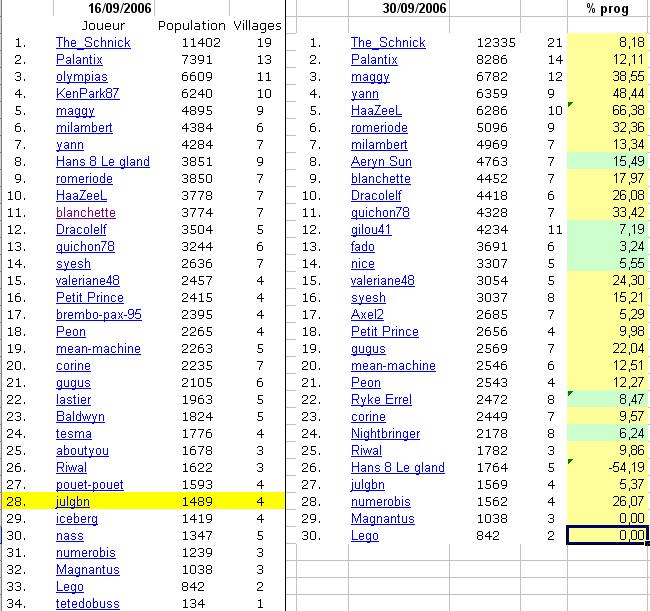Screen dimensions: 650x611
Task: Select green progress cell 6,24
Action: pos(607,434)
